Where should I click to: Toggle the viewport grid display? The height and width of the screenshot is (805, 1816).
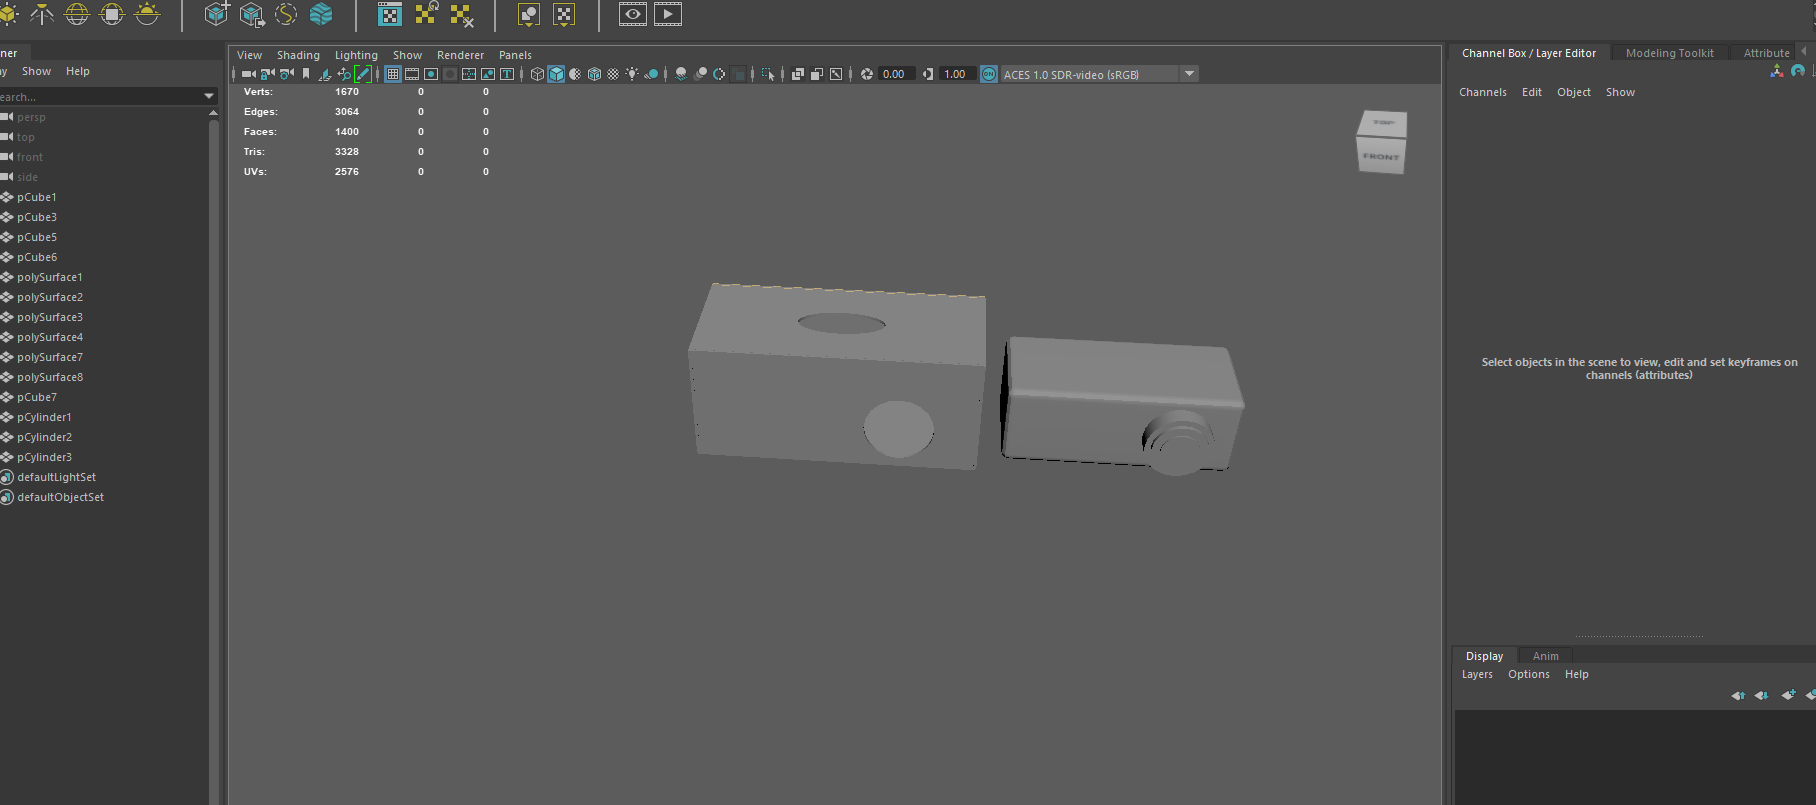(x=393, y=74)
